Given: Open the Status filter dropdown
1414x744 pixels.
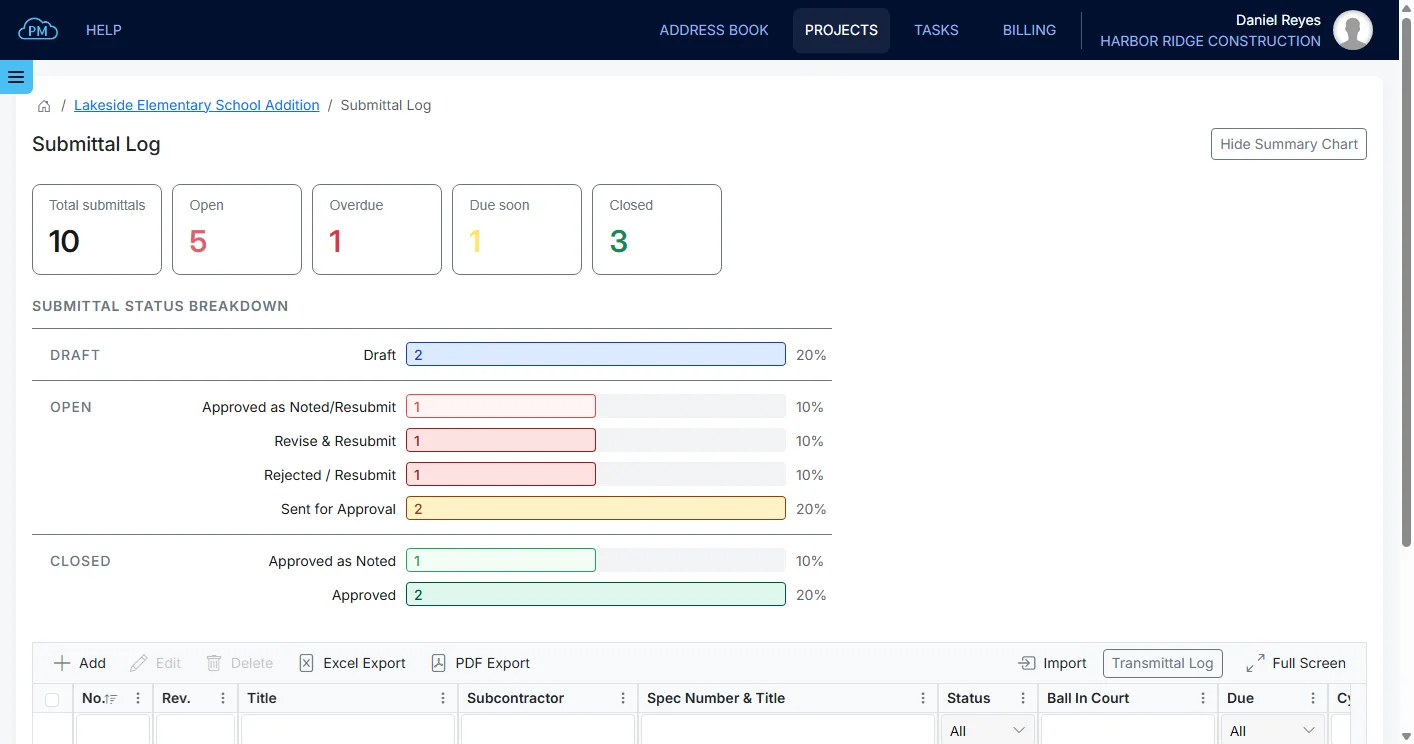Looking at the screenshot, I should tap(988, 730).
